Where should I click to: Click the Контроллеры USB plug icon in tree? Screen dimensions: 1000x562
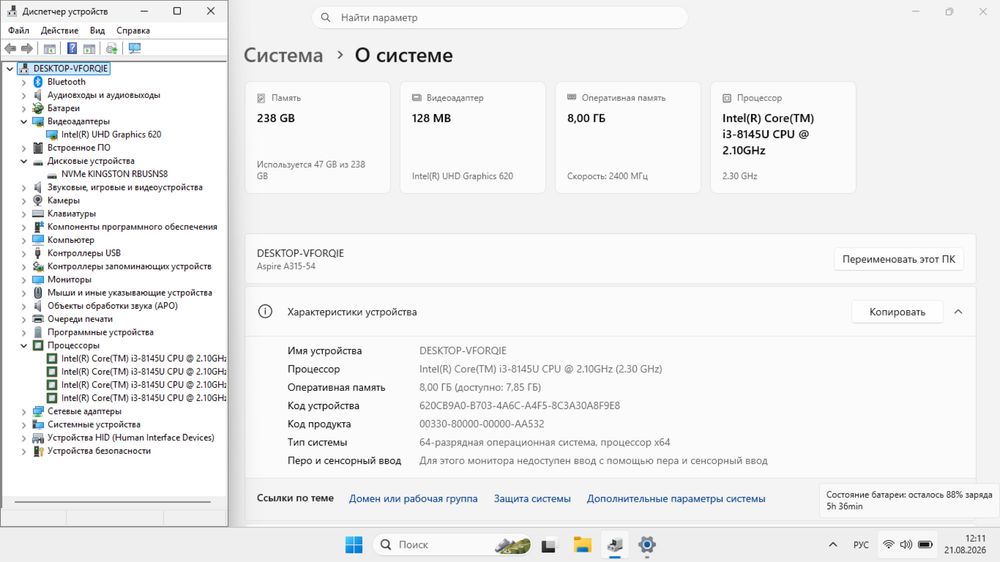click(x=38, y=253)
